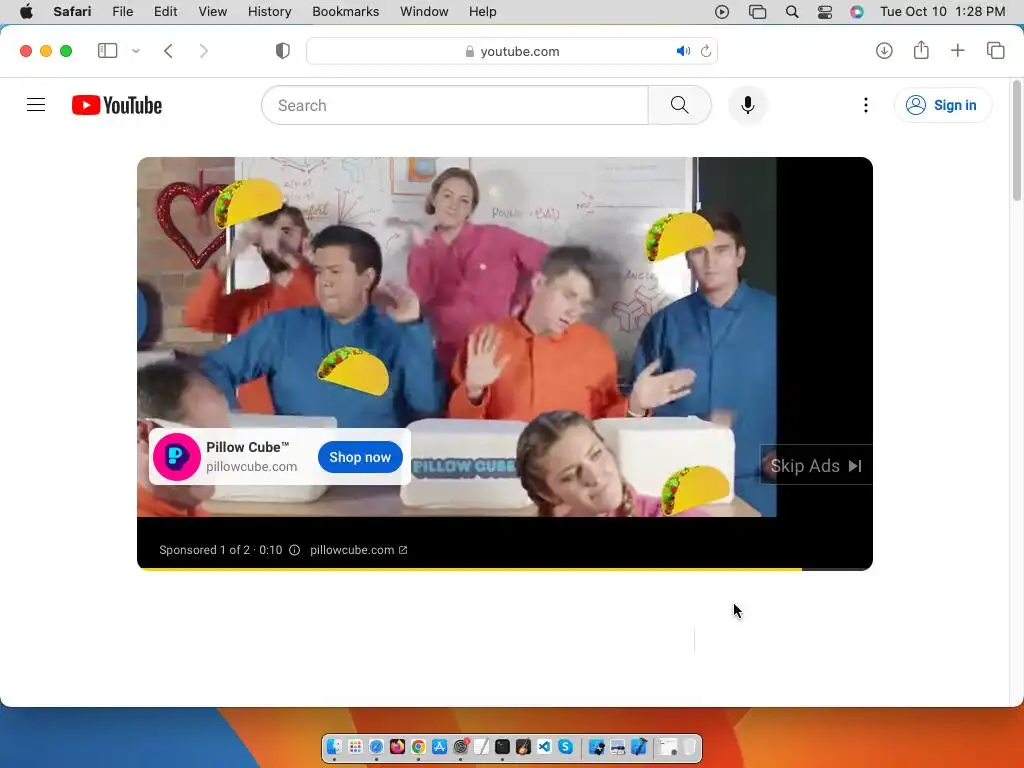Image resolution: width=1024 pixels, height=768 pixels.
Task: Open Launchpad from the Dock
Action: click(355, 746)
